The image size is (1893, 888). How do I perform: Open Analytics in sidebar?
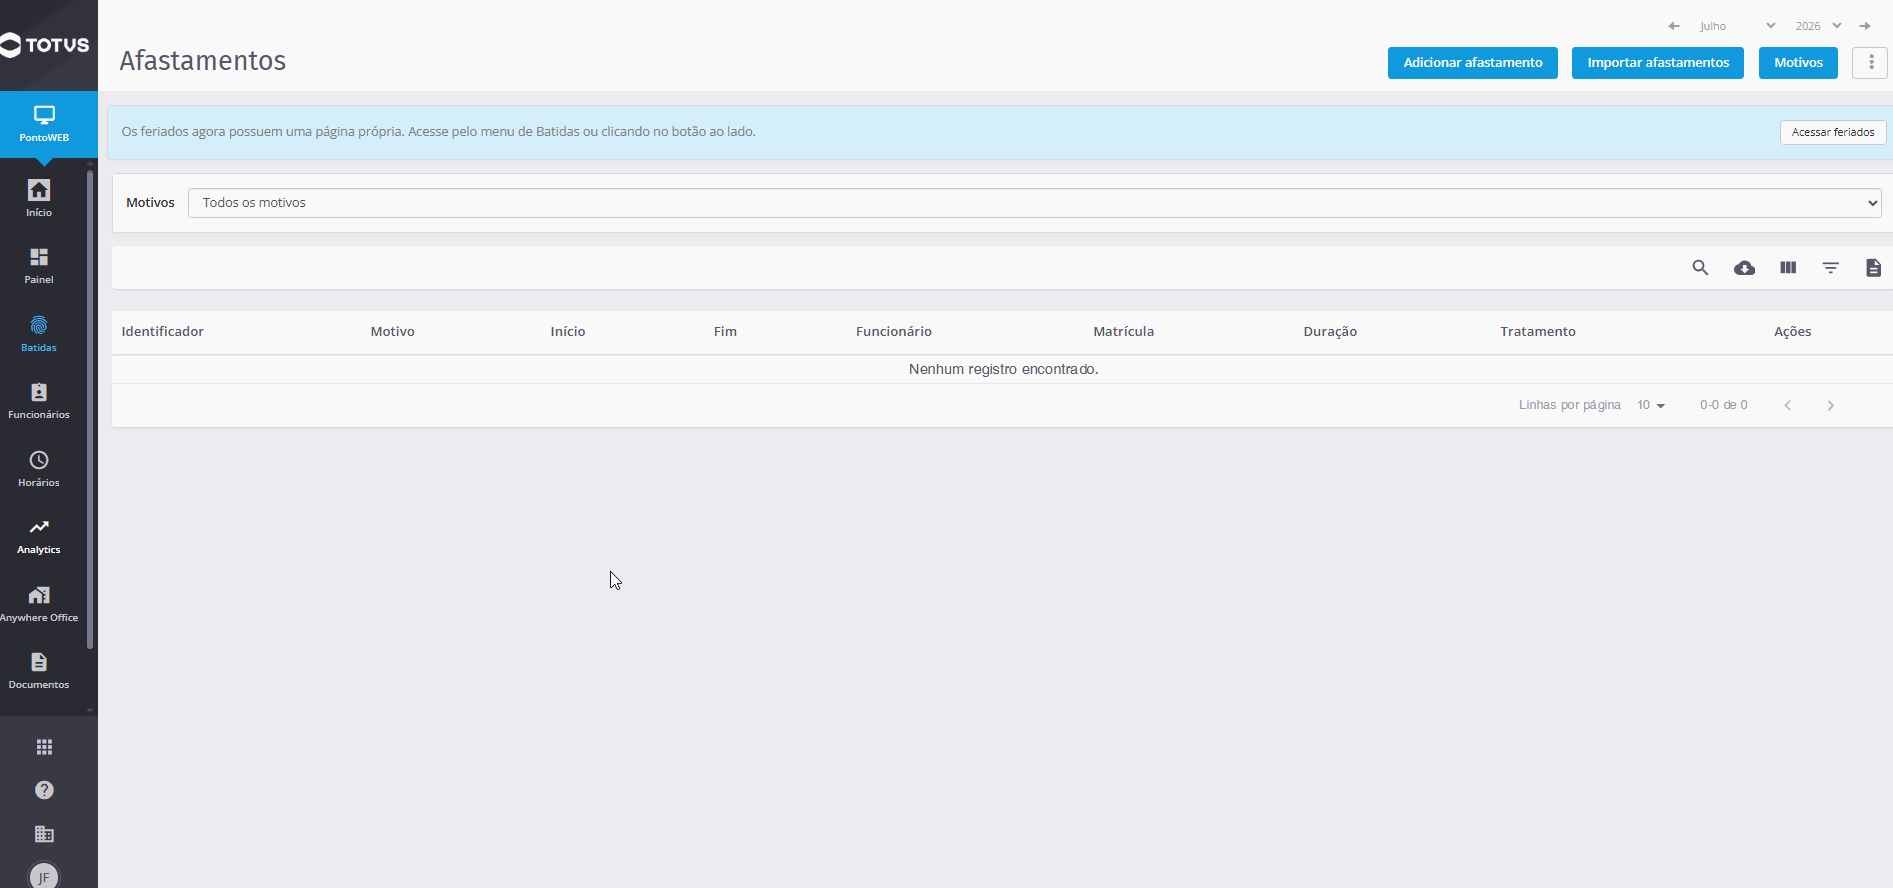tap(39, 536)
